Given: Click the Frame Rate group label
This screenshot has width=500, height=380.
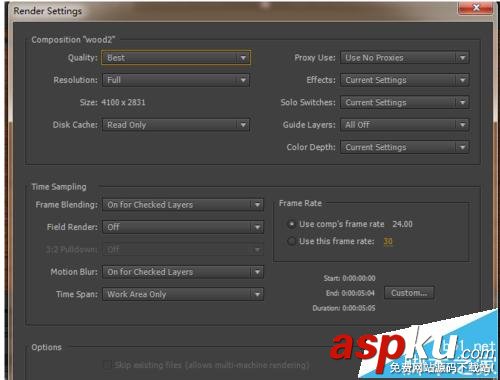Looking at the screenshot, I should pyautogui.click(x=300, y=203).
